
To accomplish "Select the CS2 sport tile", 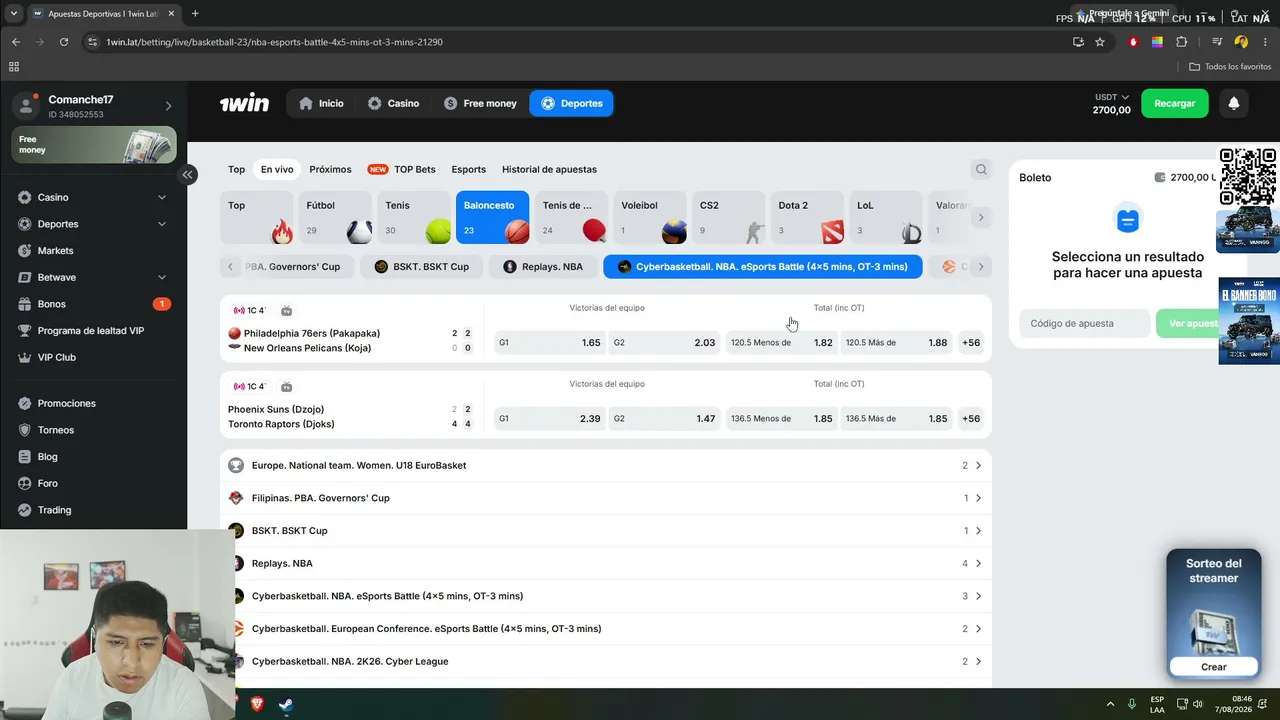I will pyautogui.click(x=729, y=217).
